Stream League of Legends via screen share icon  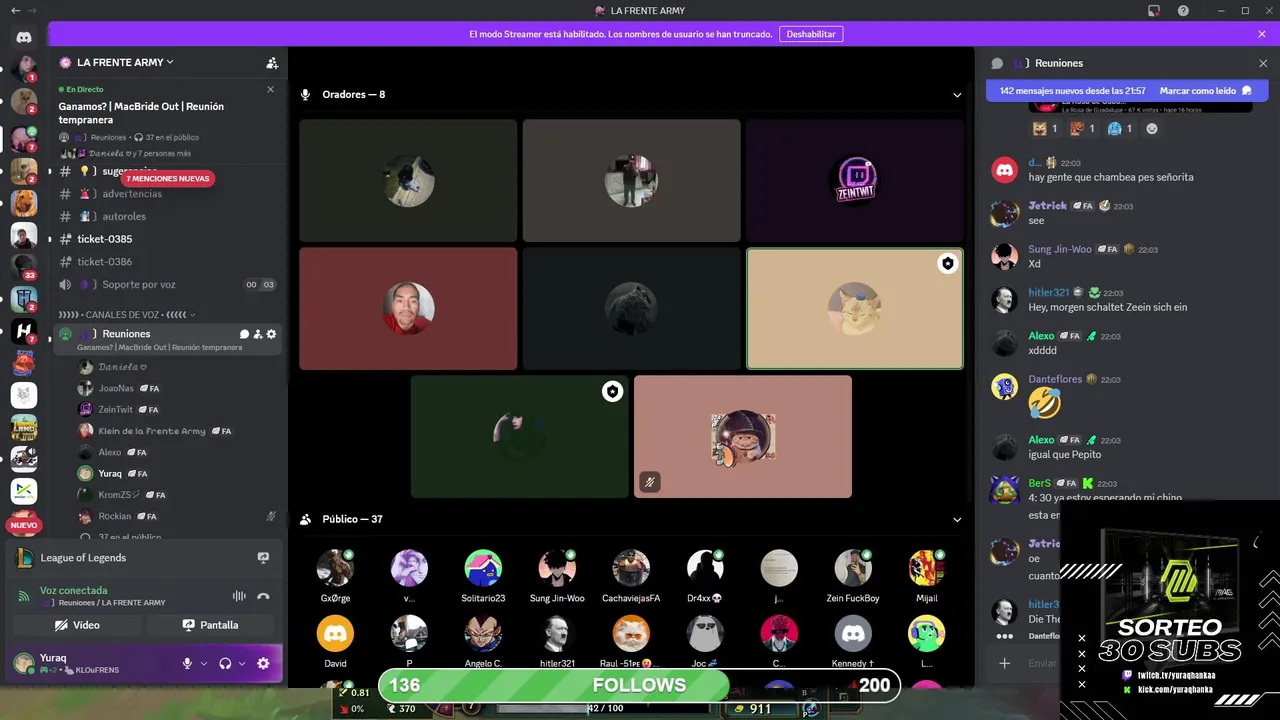click(x=263, y=558)
